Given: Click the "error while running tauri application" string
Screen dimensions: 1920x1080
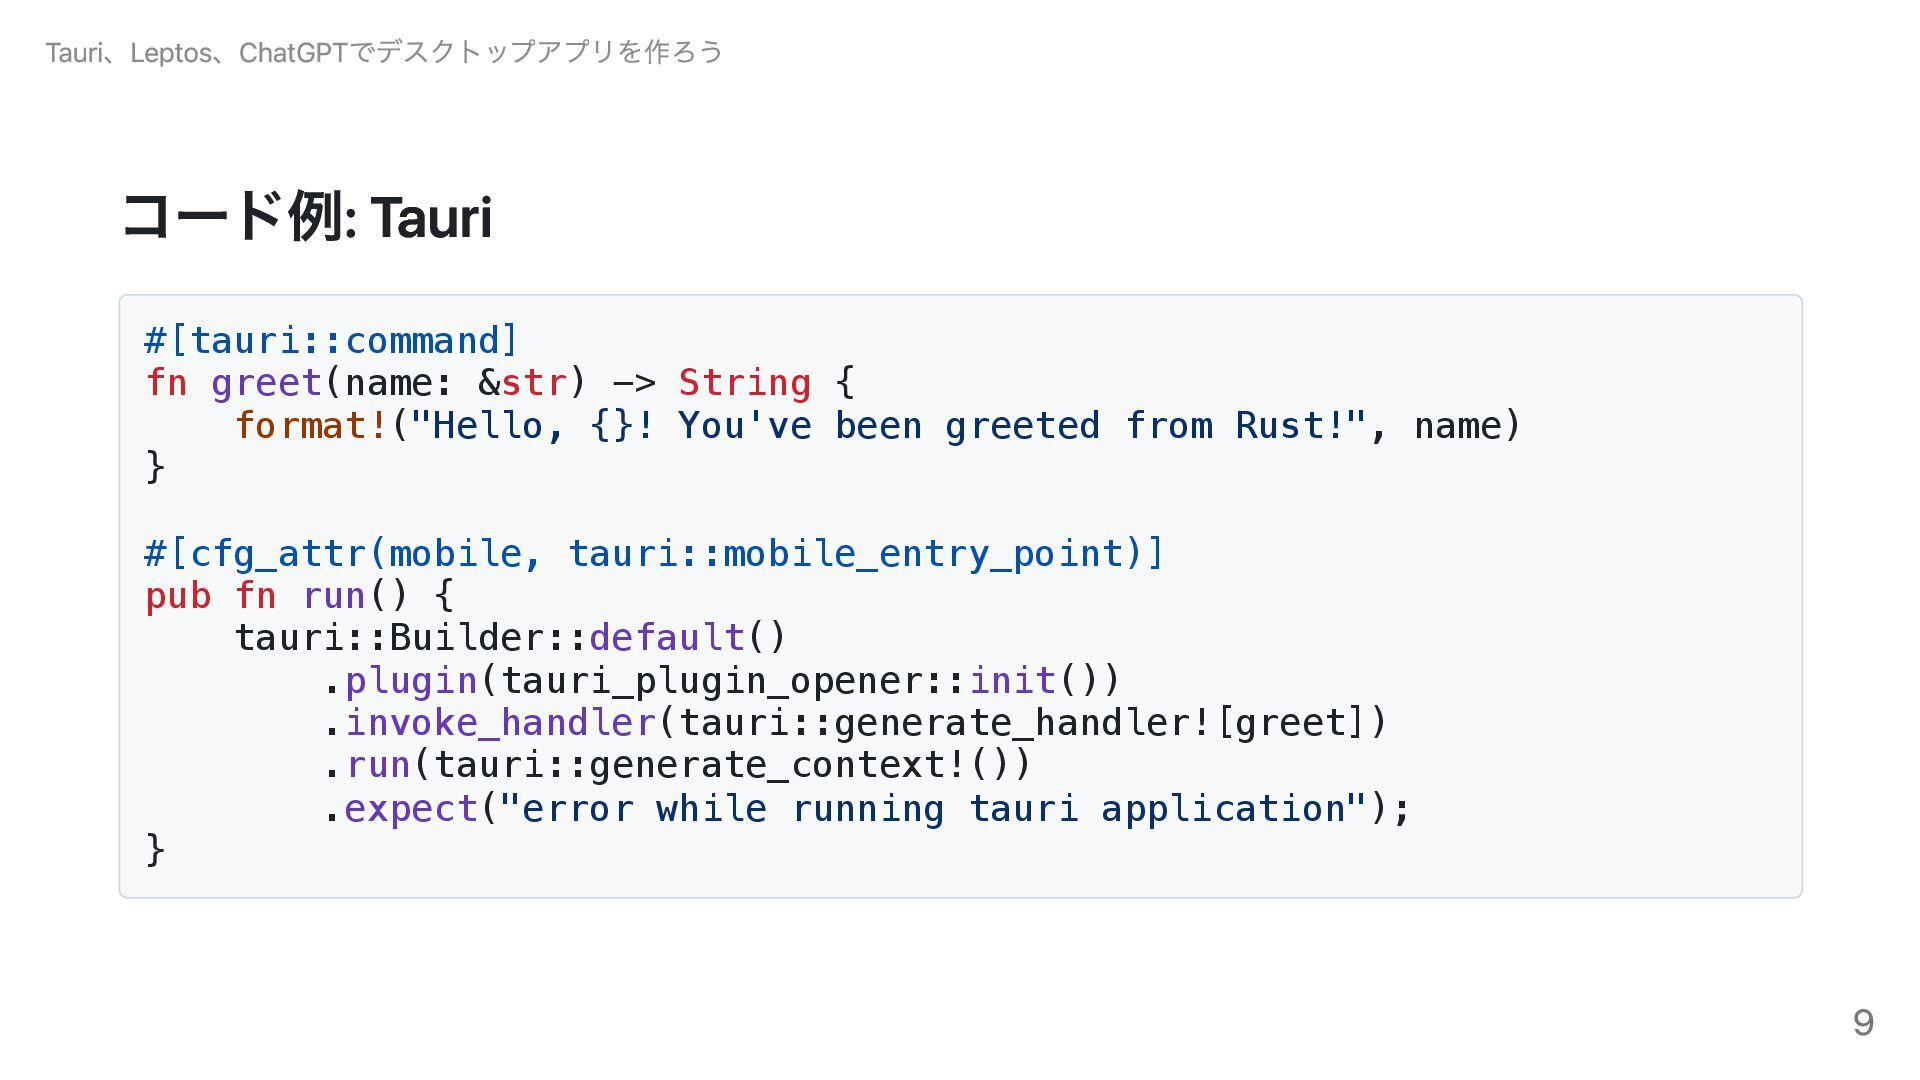Looking at the screenshot, I should 932,808.
